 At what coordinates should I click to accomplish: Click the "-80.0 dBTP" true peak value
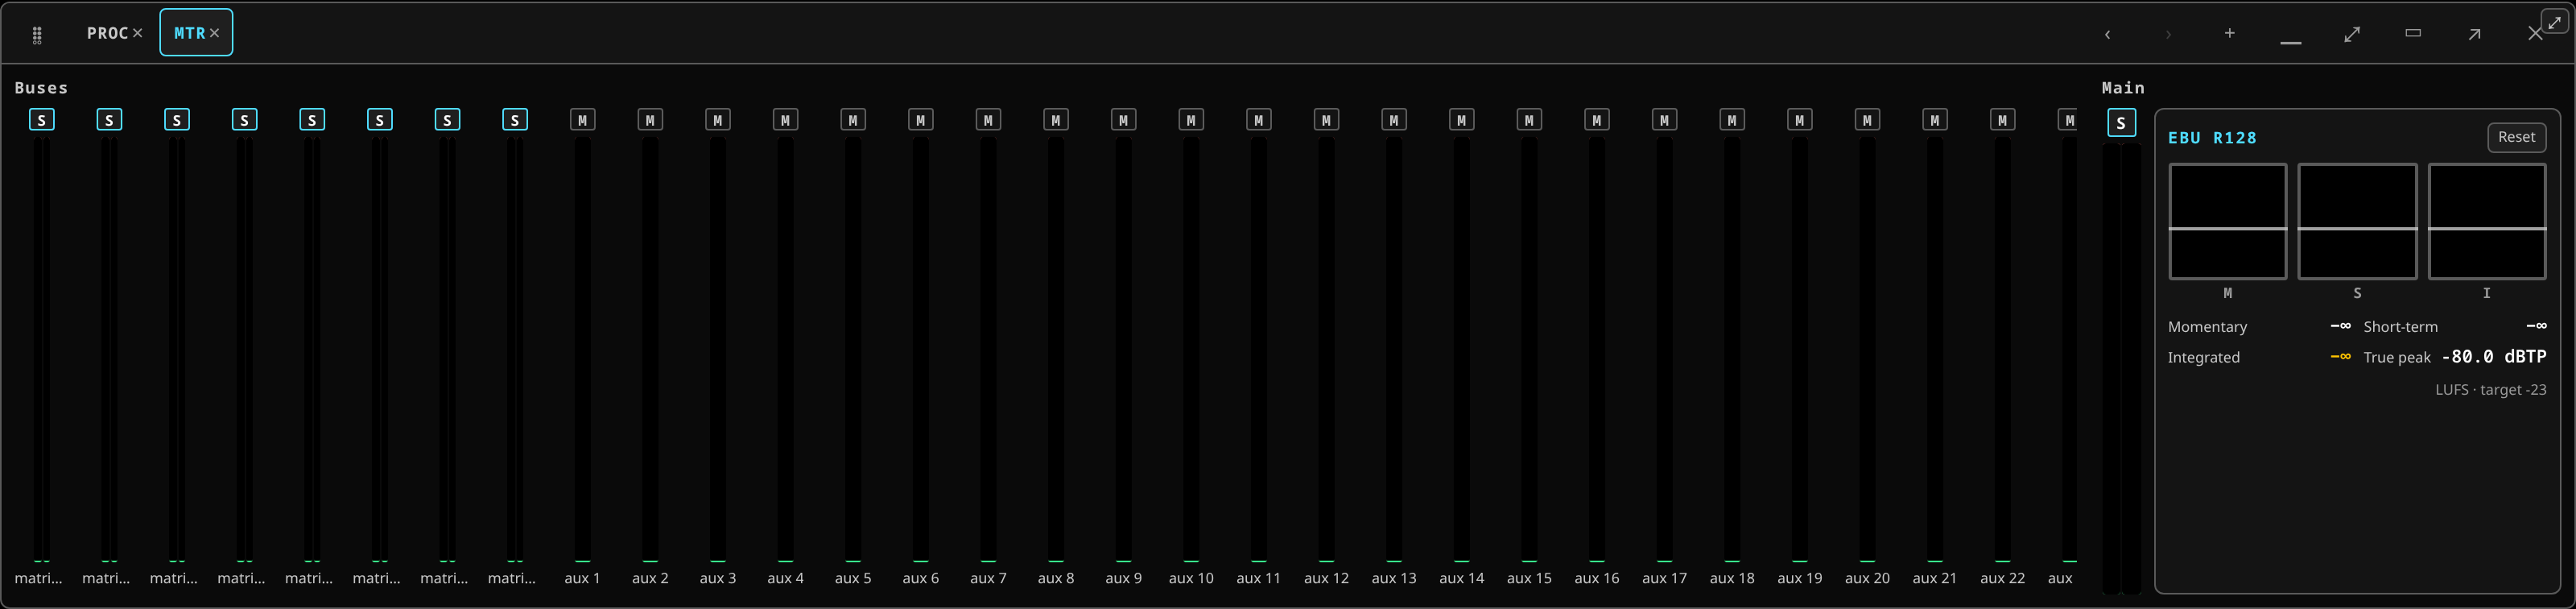pos(2494,357)
